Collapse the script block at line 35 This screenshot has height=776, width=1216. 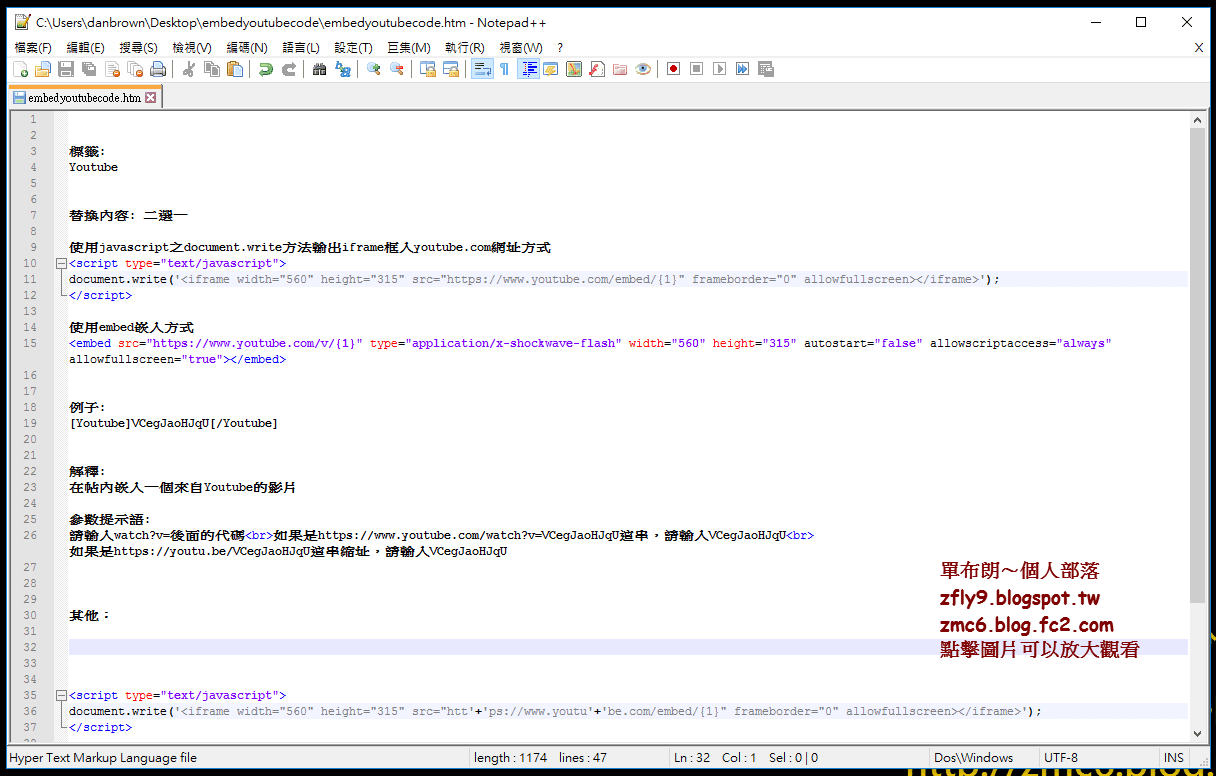[61, 695]
